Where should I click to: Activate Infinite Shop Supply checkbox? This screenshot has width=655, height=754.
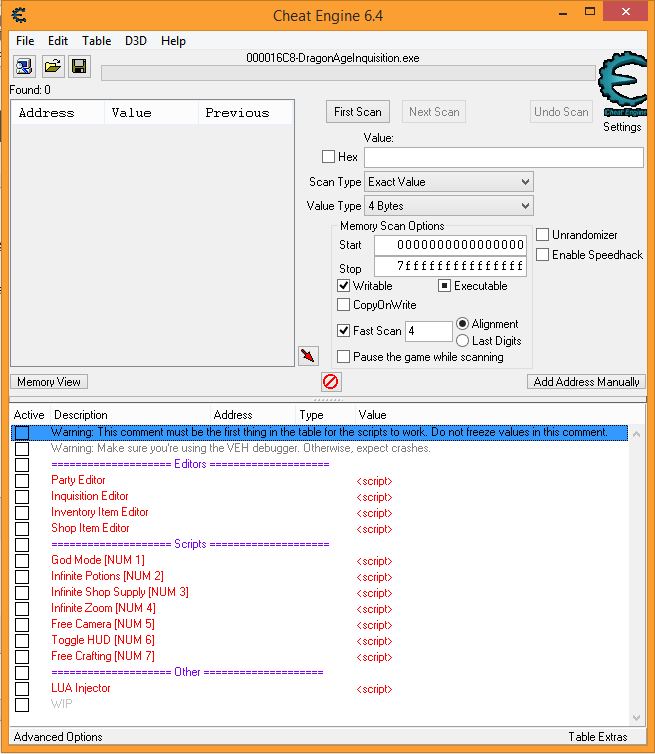click(22, 592)
